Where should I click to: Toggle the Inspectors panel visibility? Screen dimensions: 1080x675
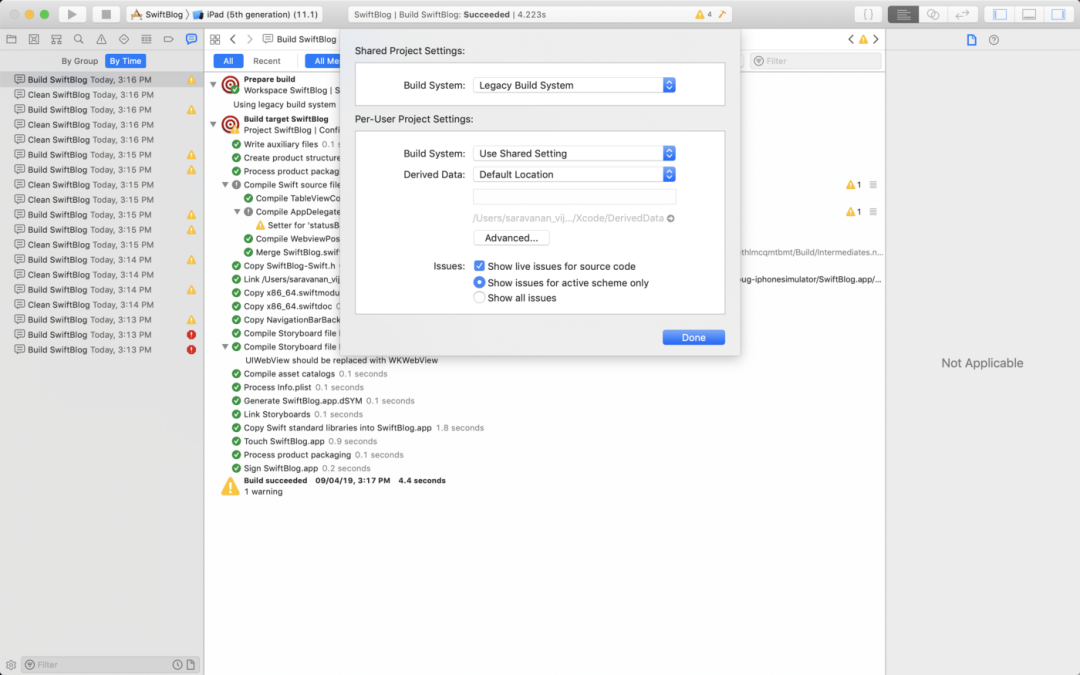coord(1058,14)
